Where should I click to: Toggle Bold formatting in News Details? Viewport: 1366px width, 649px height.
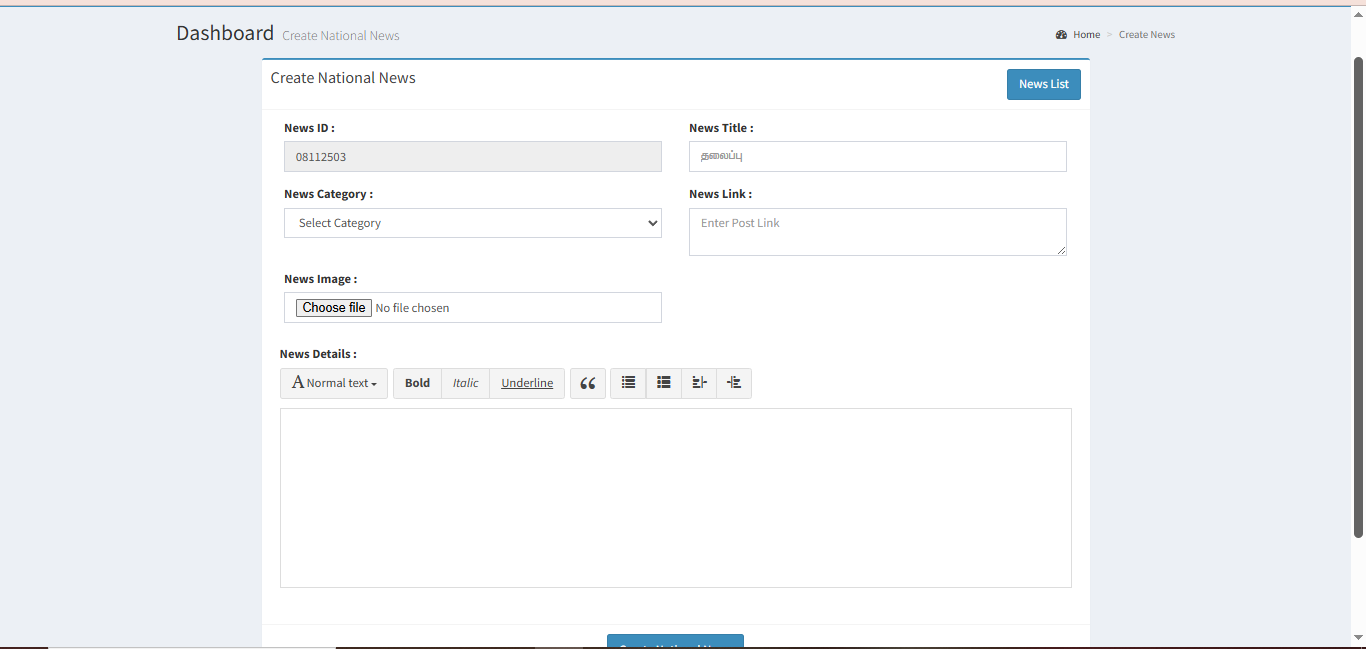click(417, 383)
